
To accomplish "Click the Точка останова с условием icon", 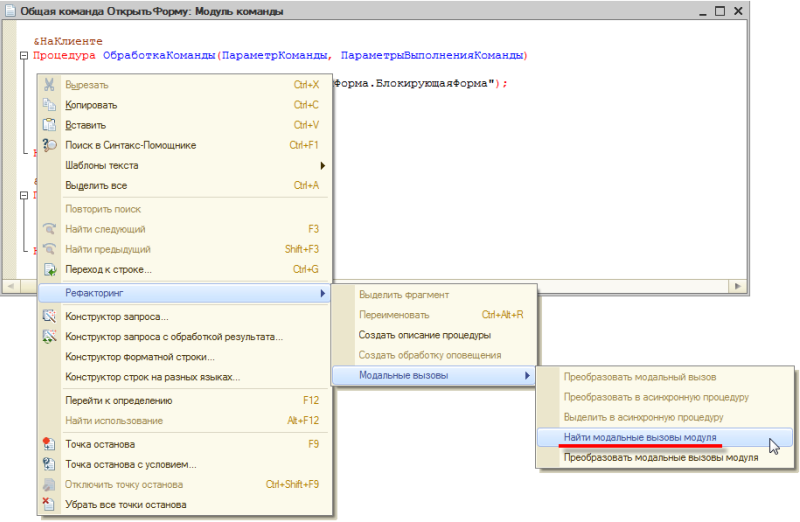I will tap(49, 464).
